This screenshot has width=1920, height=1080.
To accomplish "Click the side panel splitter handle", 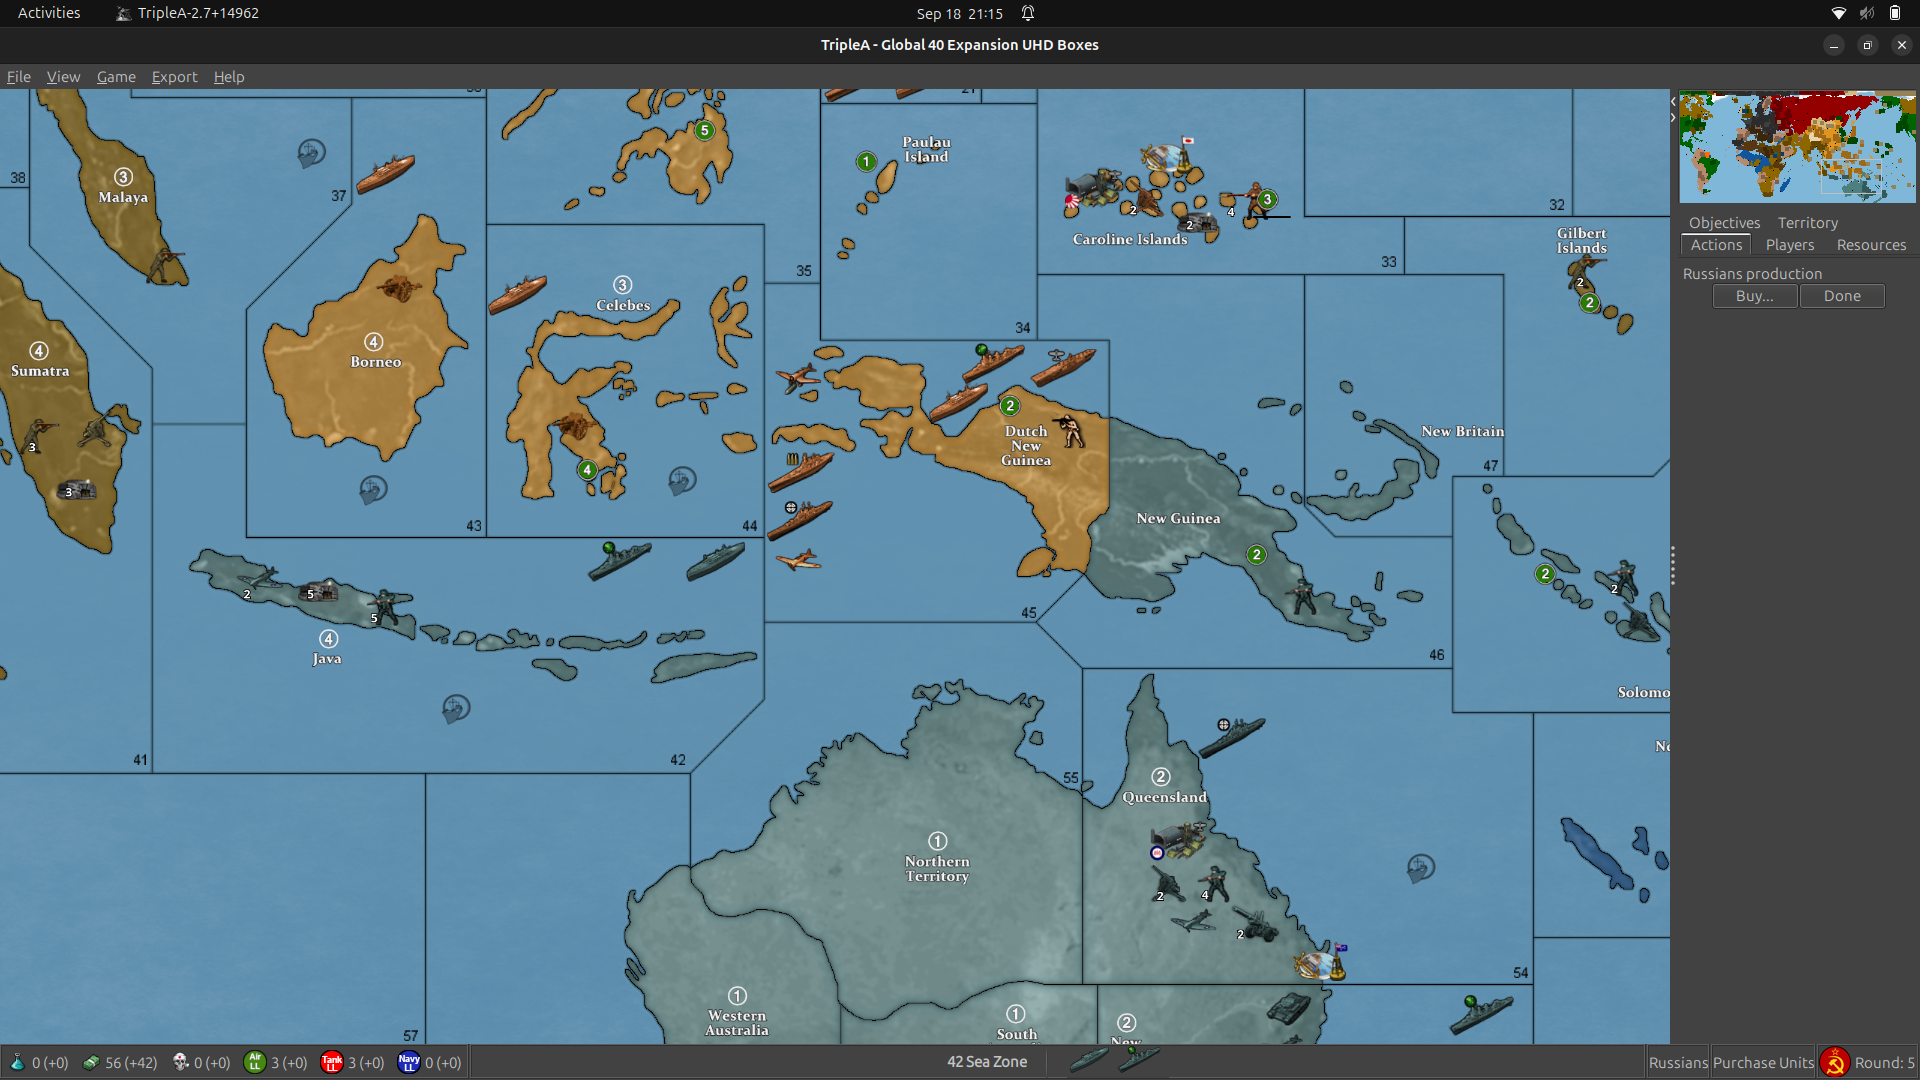I will 1672,566.
